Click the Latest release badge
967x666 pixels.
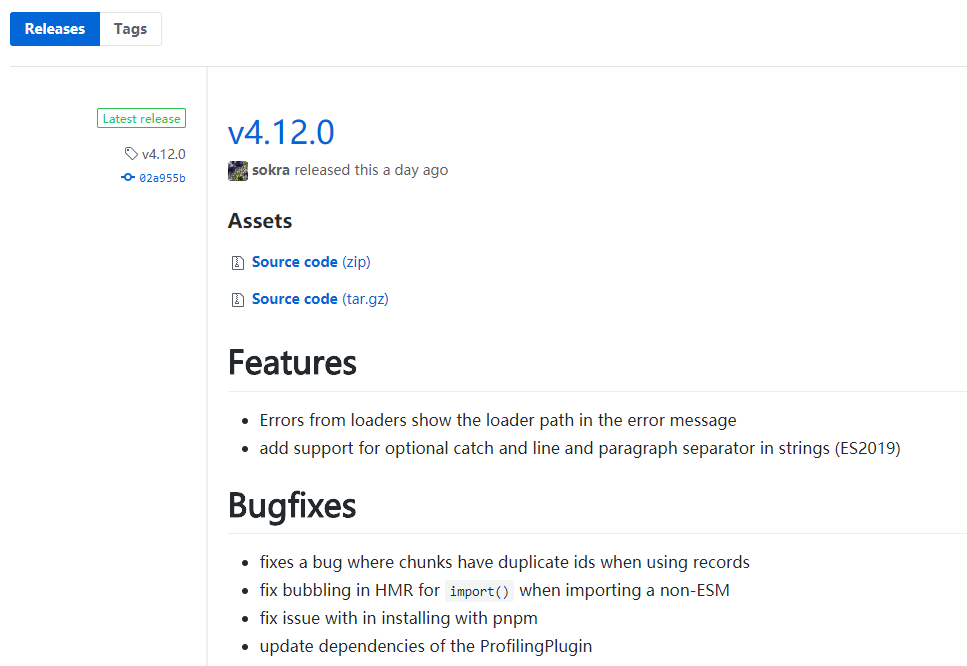pyautogui.click(x=141, y=118)
